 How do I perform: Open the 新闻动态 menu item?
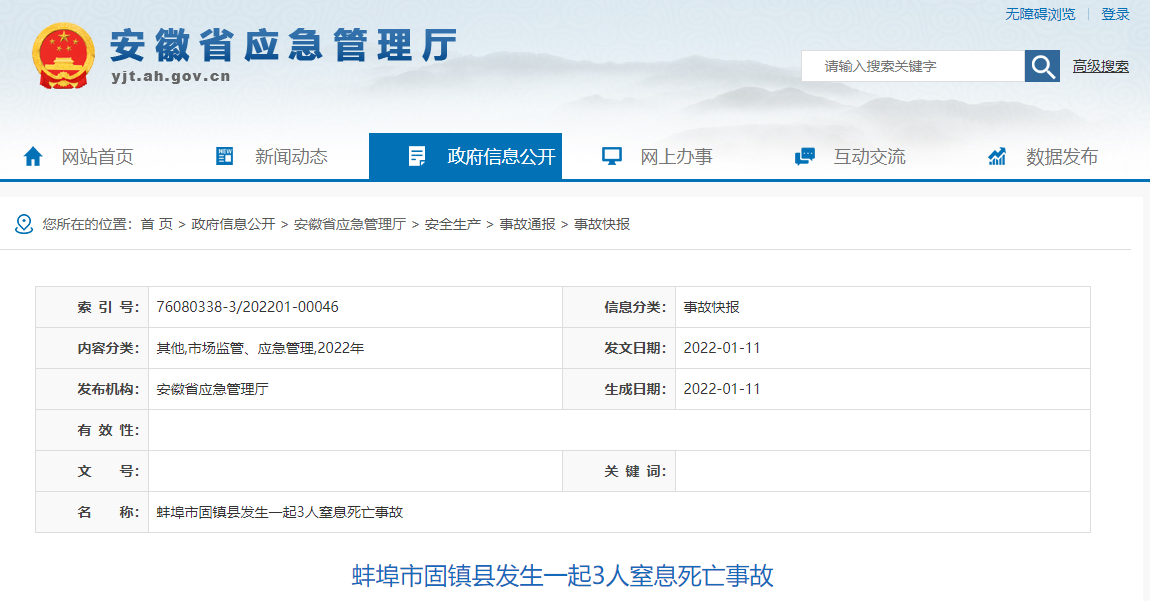(291, 156)
